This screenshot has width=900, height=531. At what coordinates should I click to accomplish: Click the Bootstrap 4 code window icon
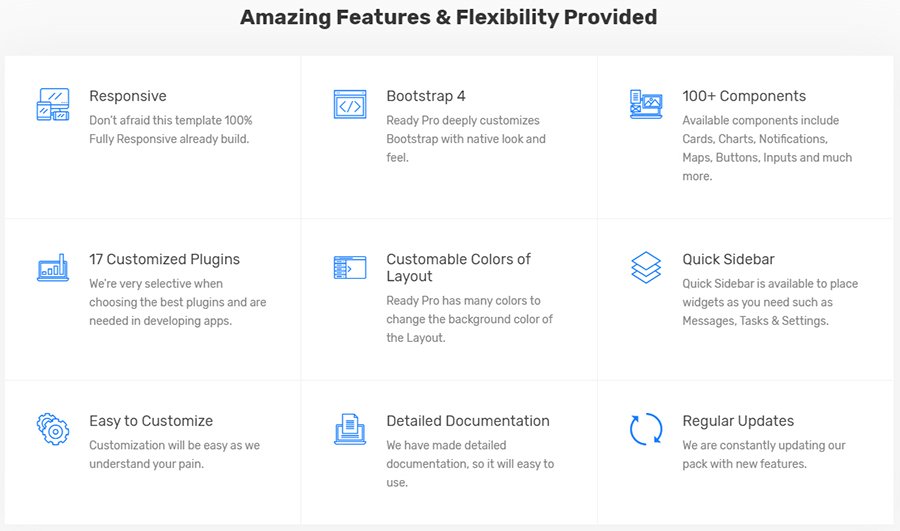(x=350, y=104)
